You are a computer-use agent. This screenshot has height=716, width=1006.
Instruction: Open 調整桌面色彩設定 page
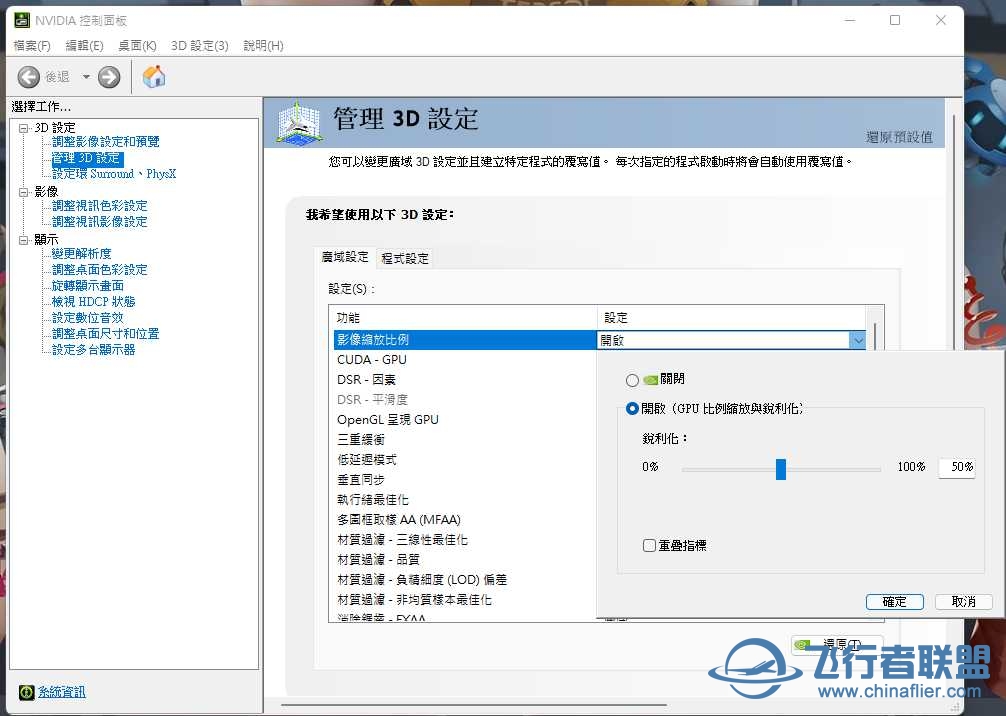tap(99, 270)
